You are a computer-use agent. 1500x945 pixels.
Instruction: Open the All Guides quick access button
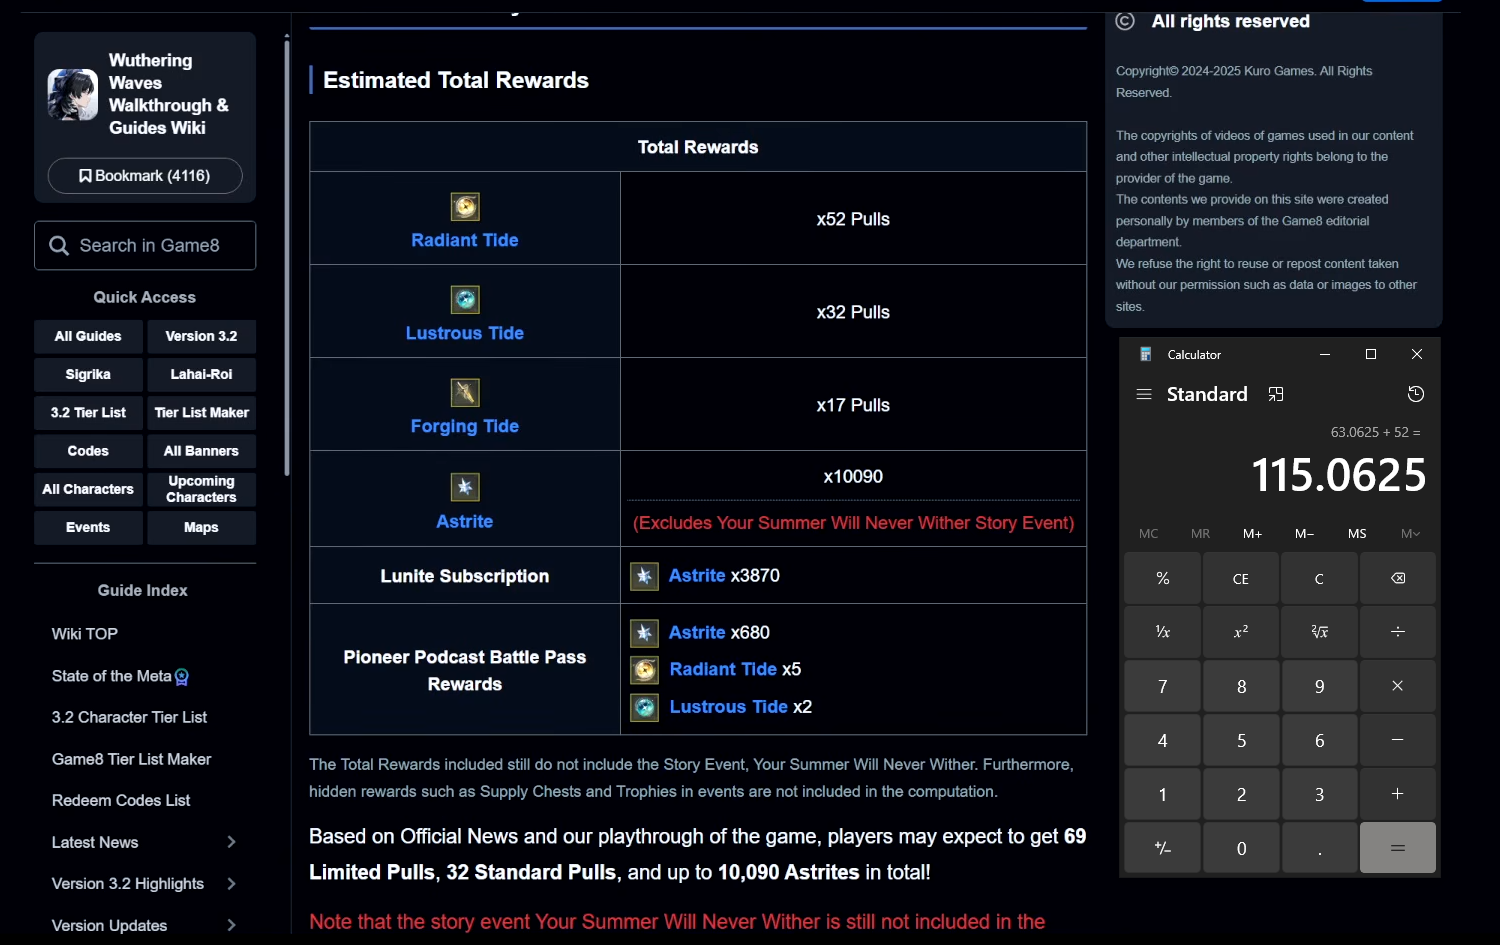click(x=88, y=337)
